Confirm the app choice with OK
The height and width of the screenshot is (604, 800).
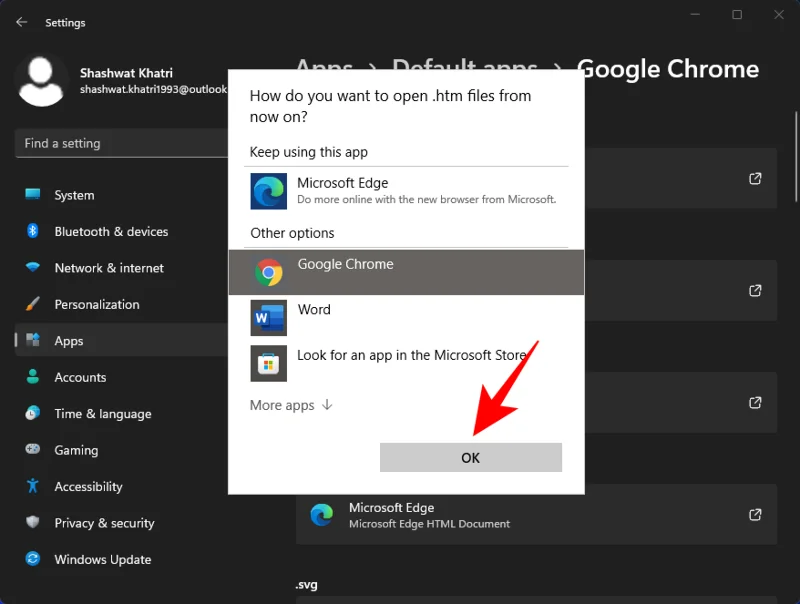(x=470, y=457)
